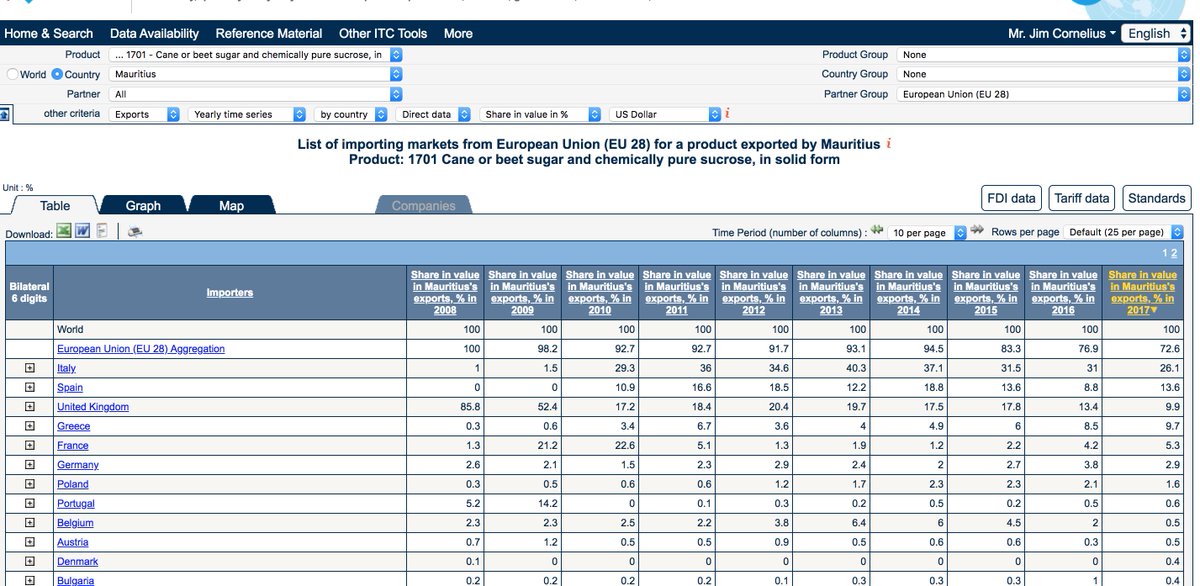Viewport: 1200px width, 586px height.
Task: Print the table with printer icon
Action: click(134, 232)
